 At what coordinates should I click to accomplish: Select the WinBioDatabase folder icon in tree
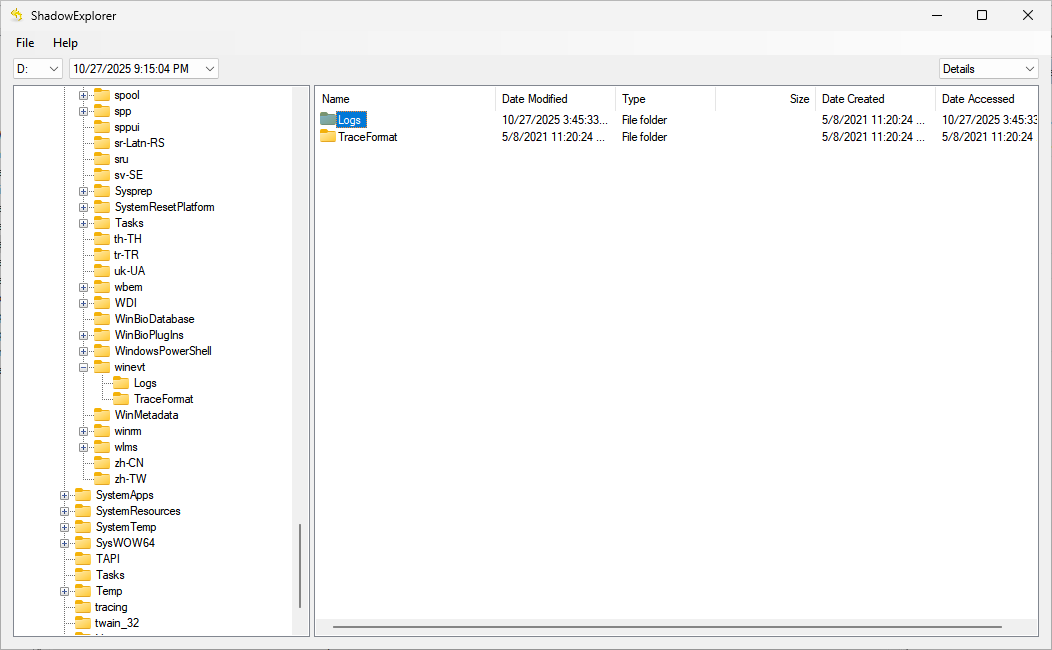102,319
